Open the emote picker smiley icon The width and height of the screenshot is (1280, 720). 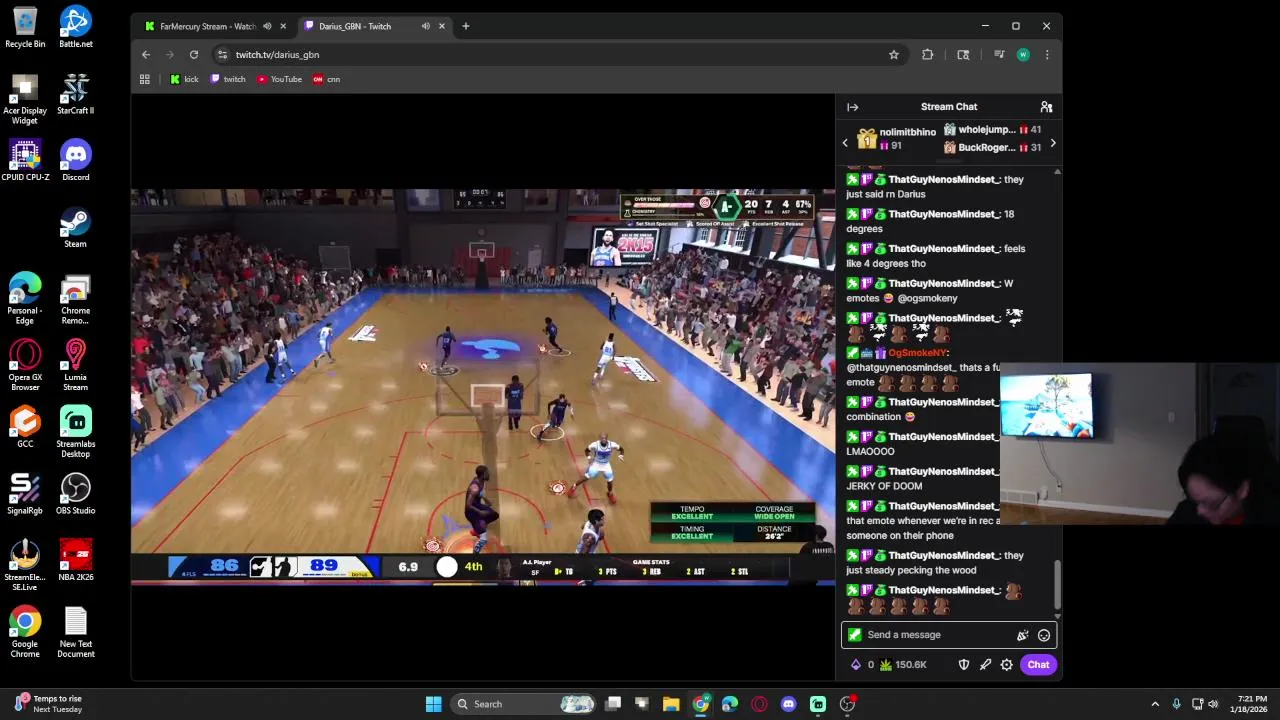(1044, 635)
